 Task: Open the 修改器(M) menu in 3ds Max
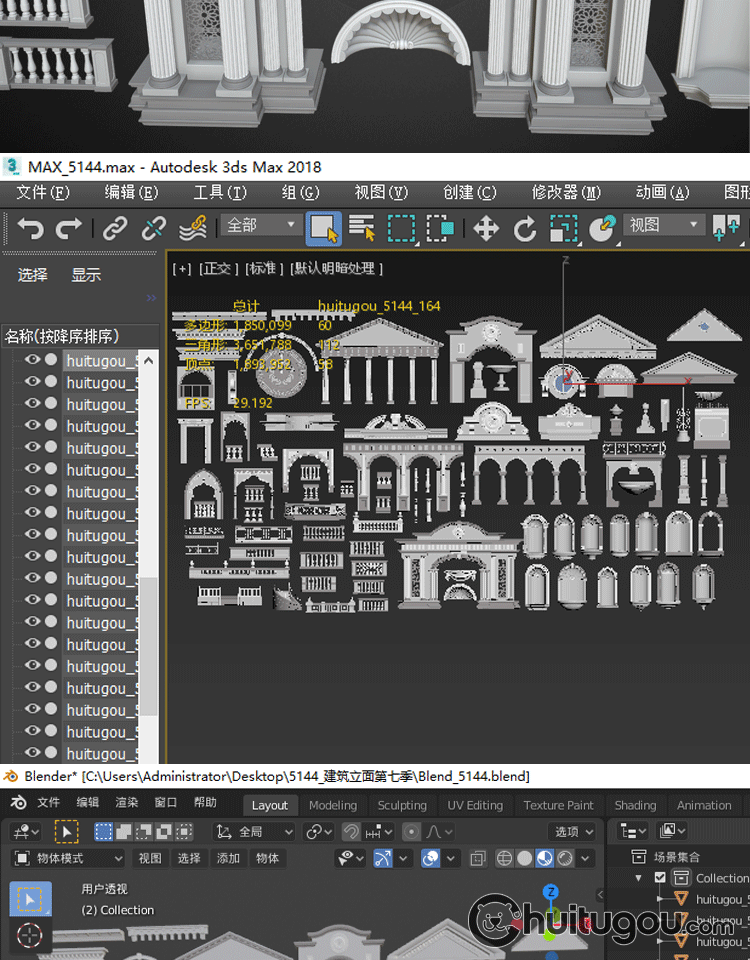[x=566, y=192]
